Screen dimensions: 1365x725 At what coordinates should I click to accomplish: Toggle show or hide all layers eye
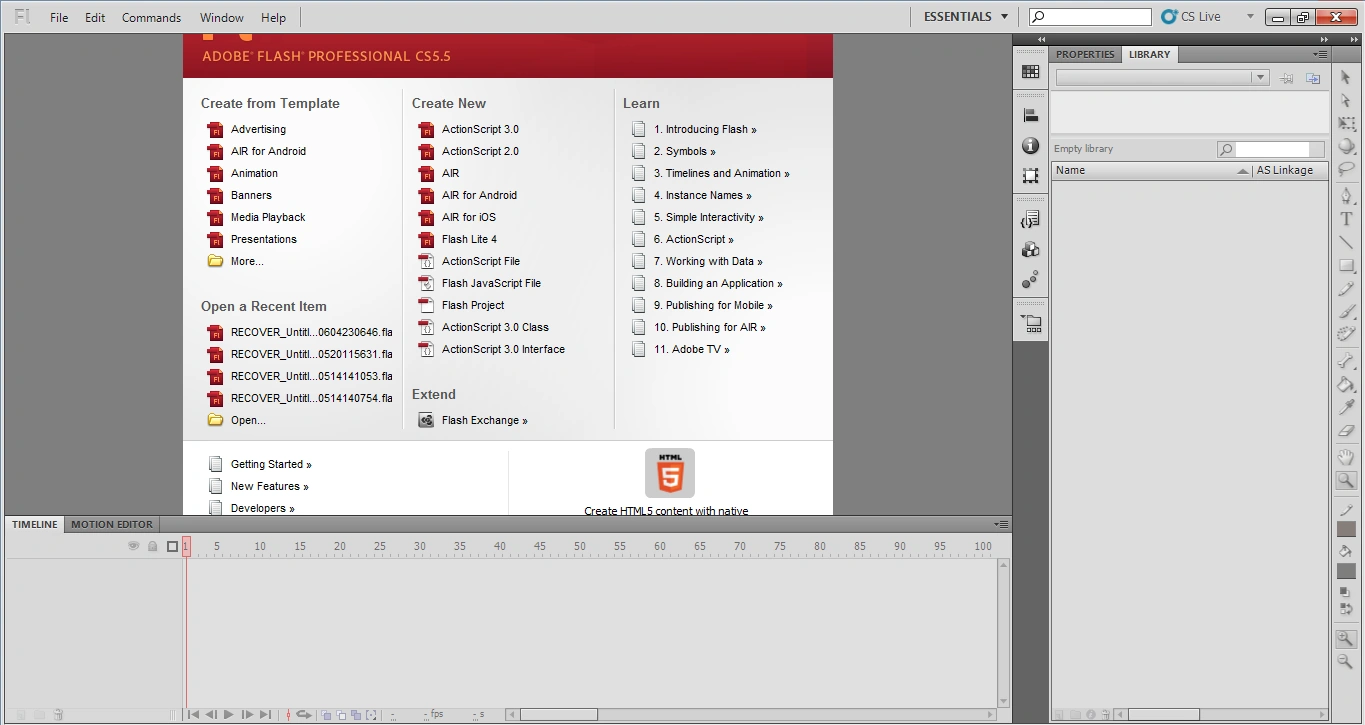tap(133, 546)
